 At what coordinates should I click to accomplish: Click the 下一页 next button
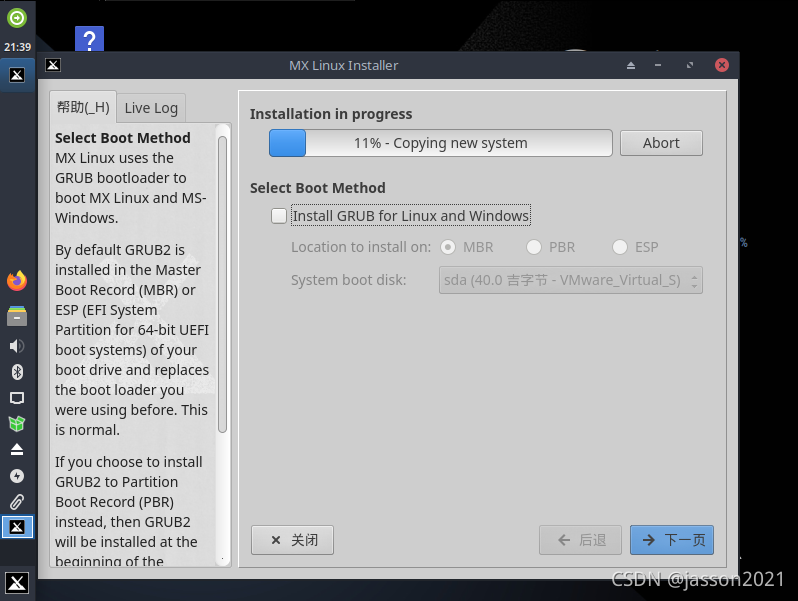tap(672, 540)
